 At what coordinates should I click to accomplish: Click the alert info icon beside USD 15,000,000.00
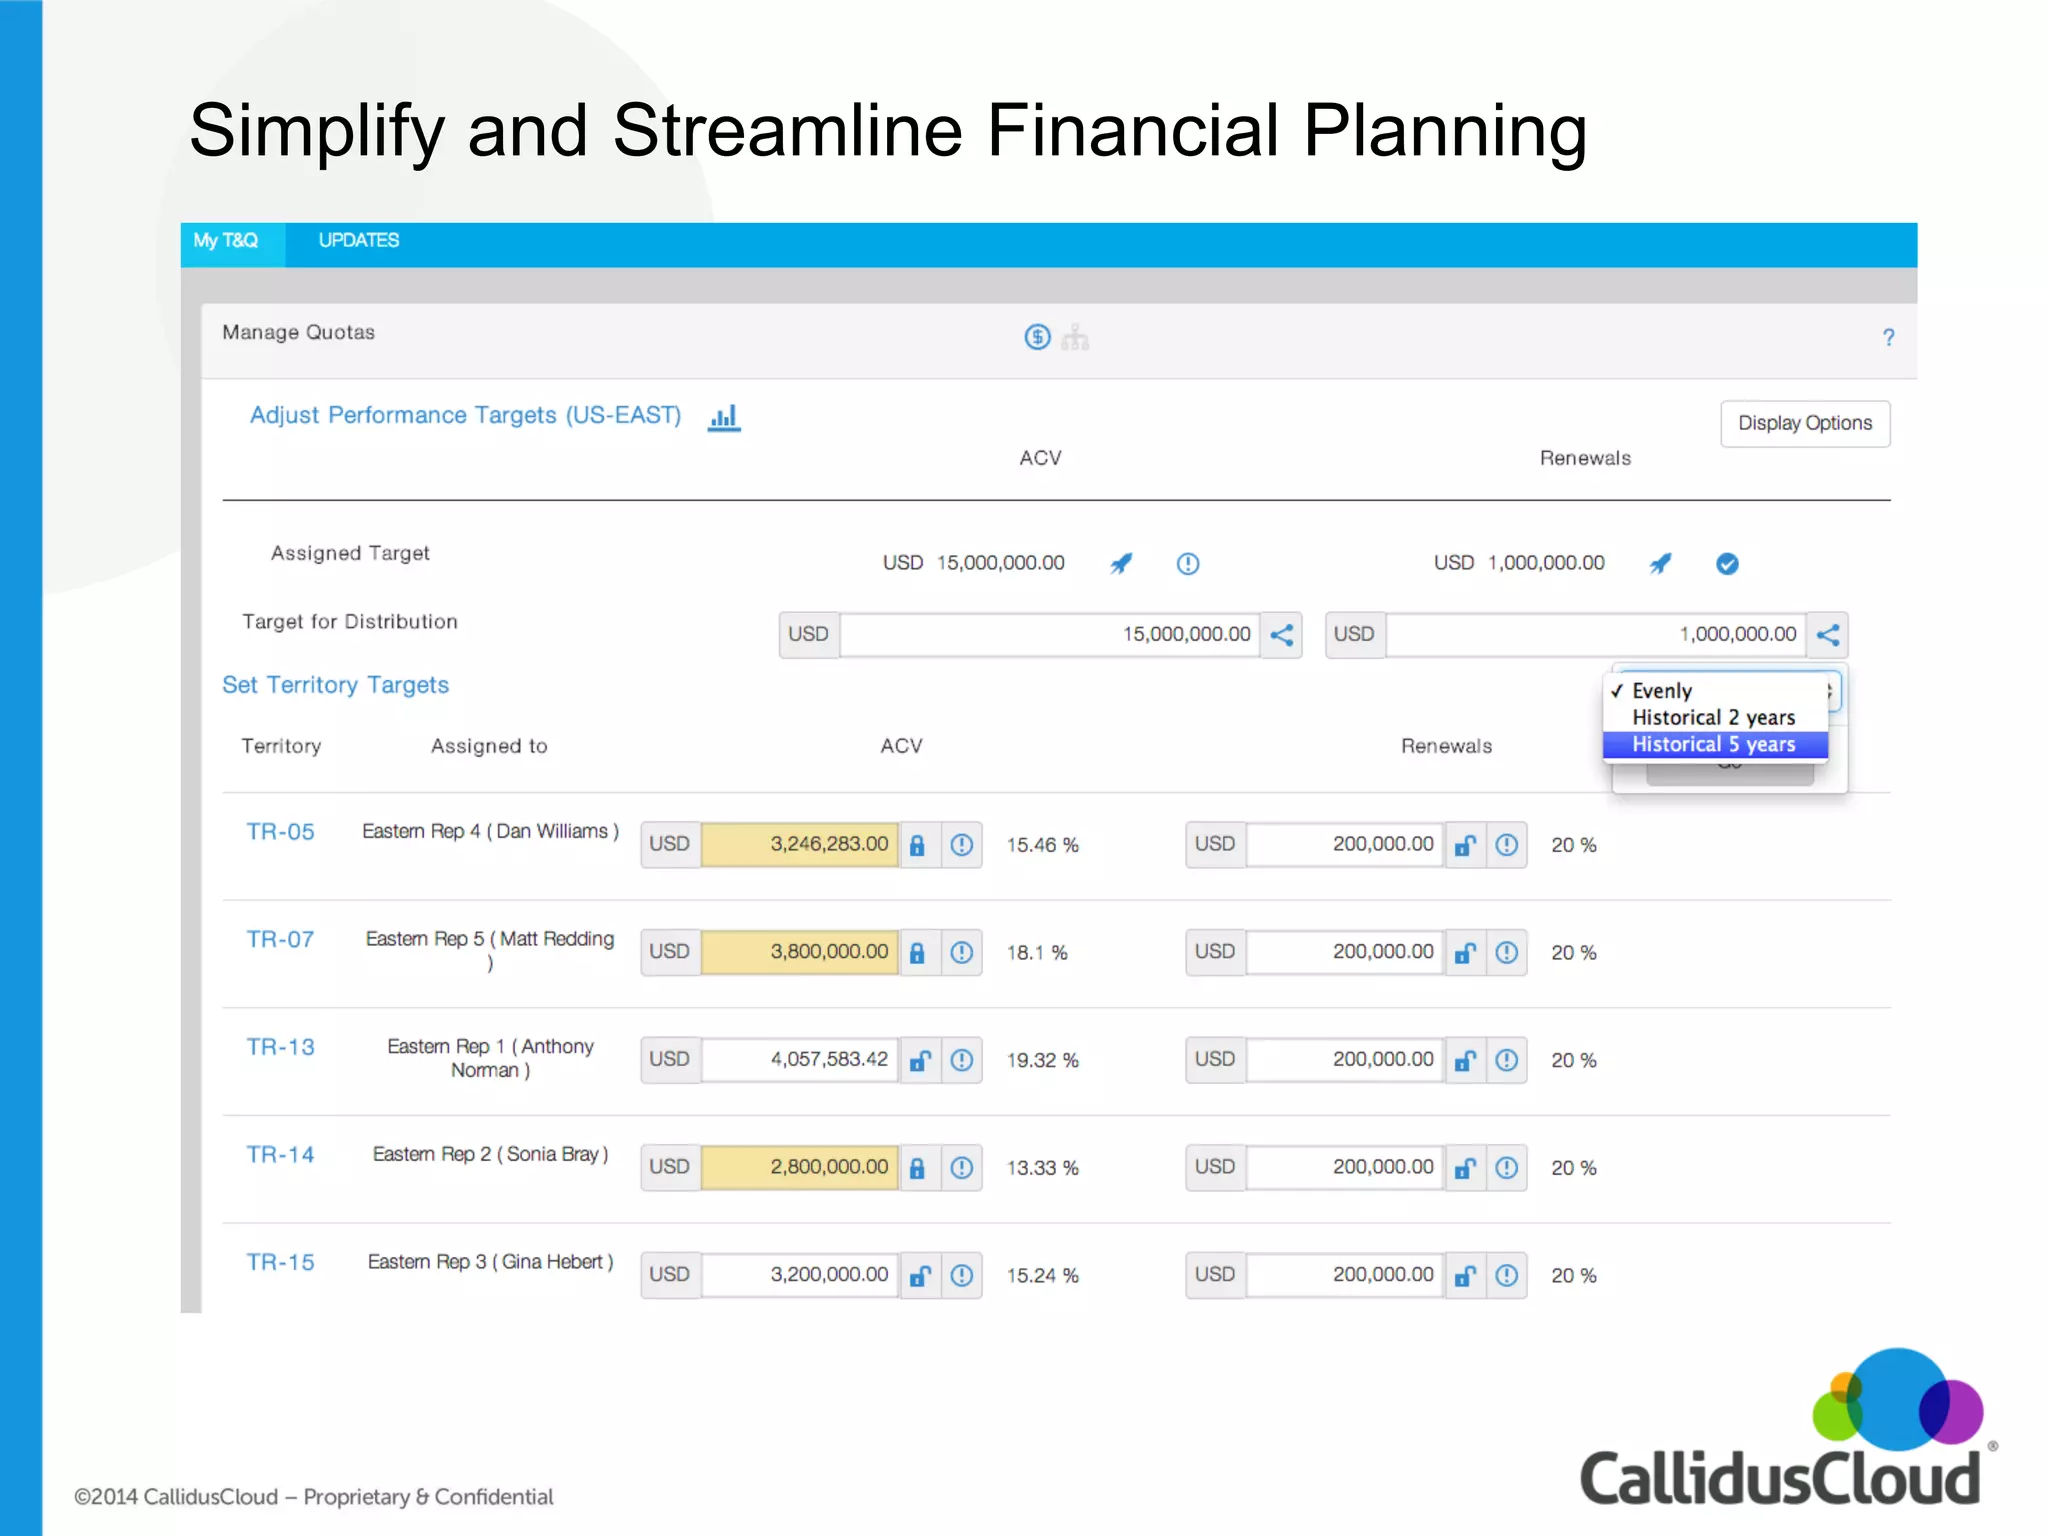pos(1187,564)
